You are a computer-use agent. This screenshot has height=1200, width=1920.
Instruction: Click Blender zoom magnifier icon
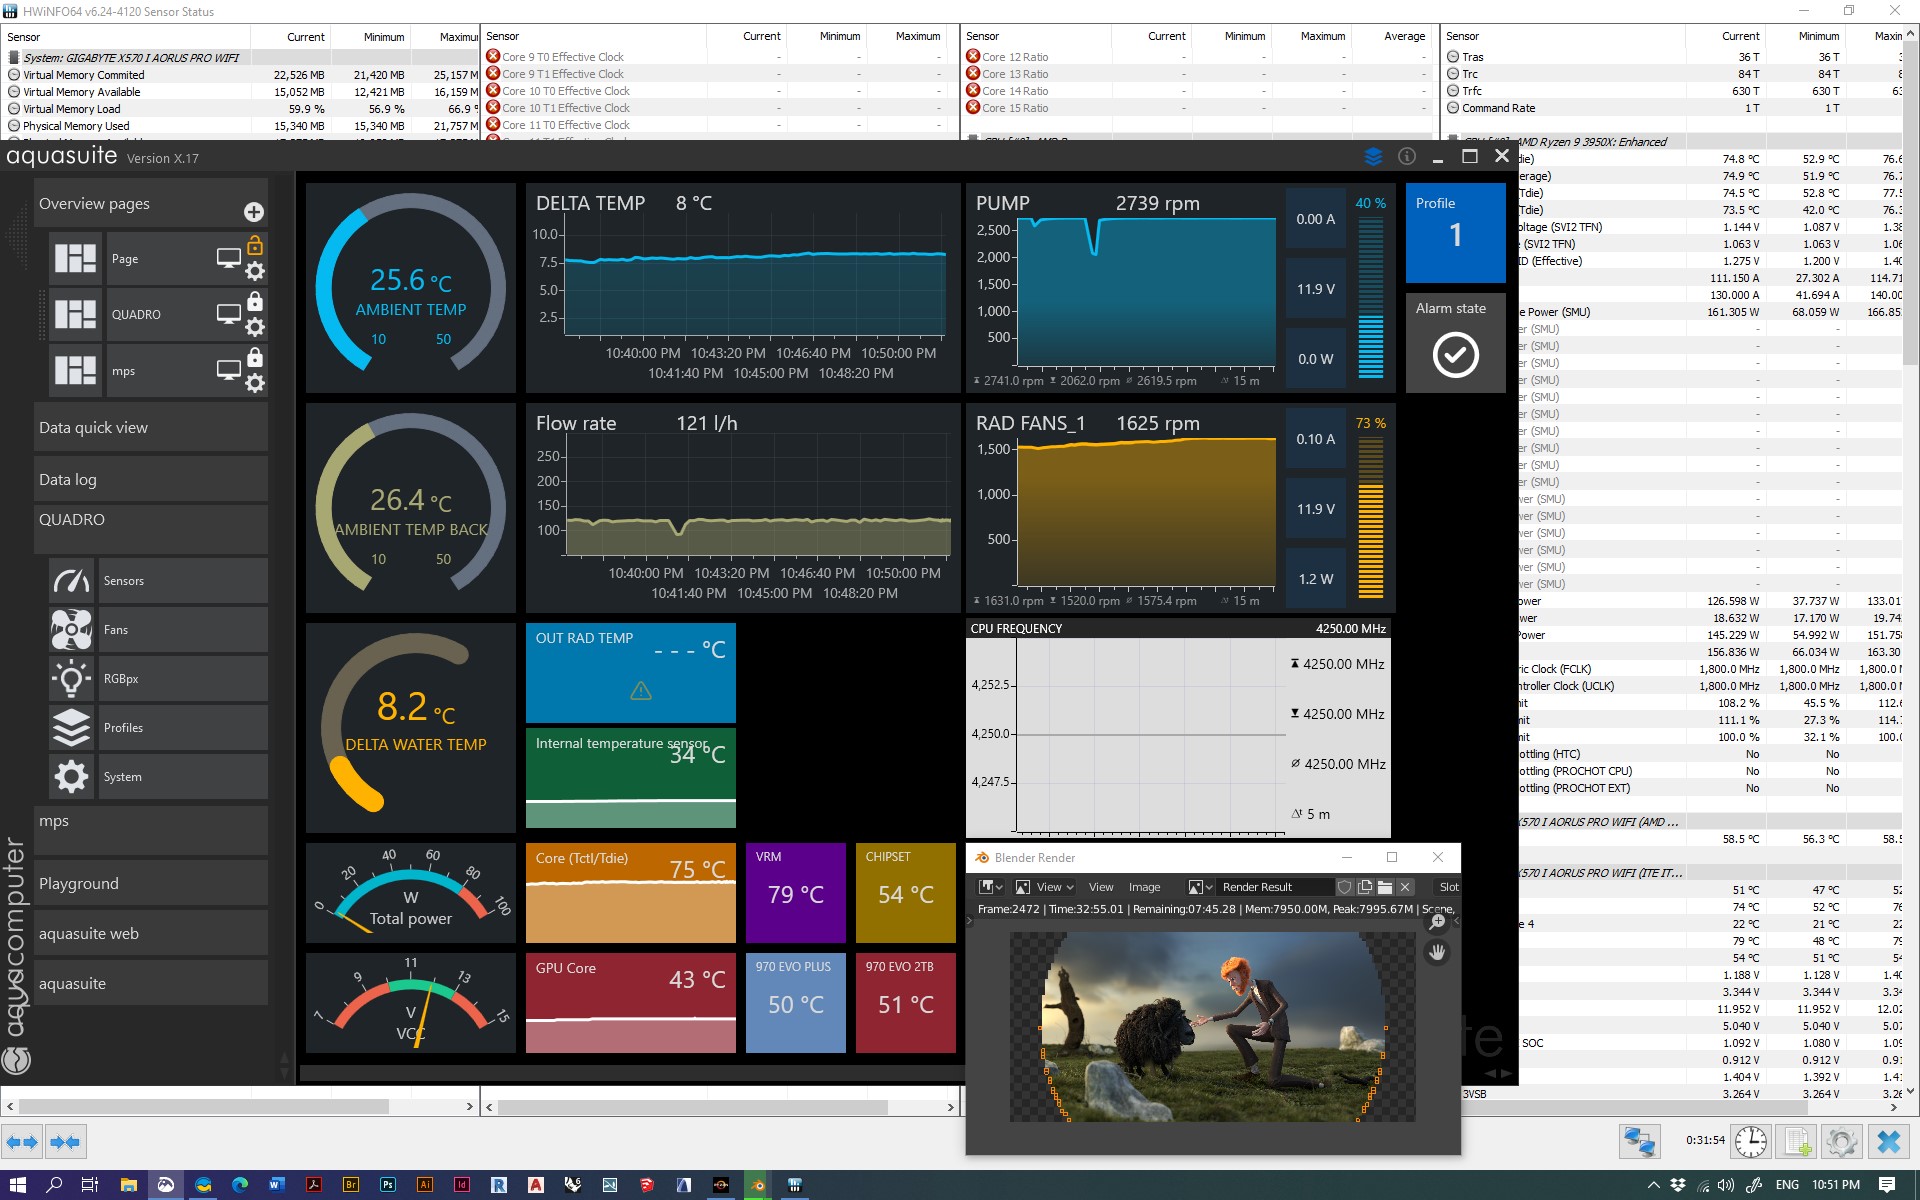pos(1437,922)
